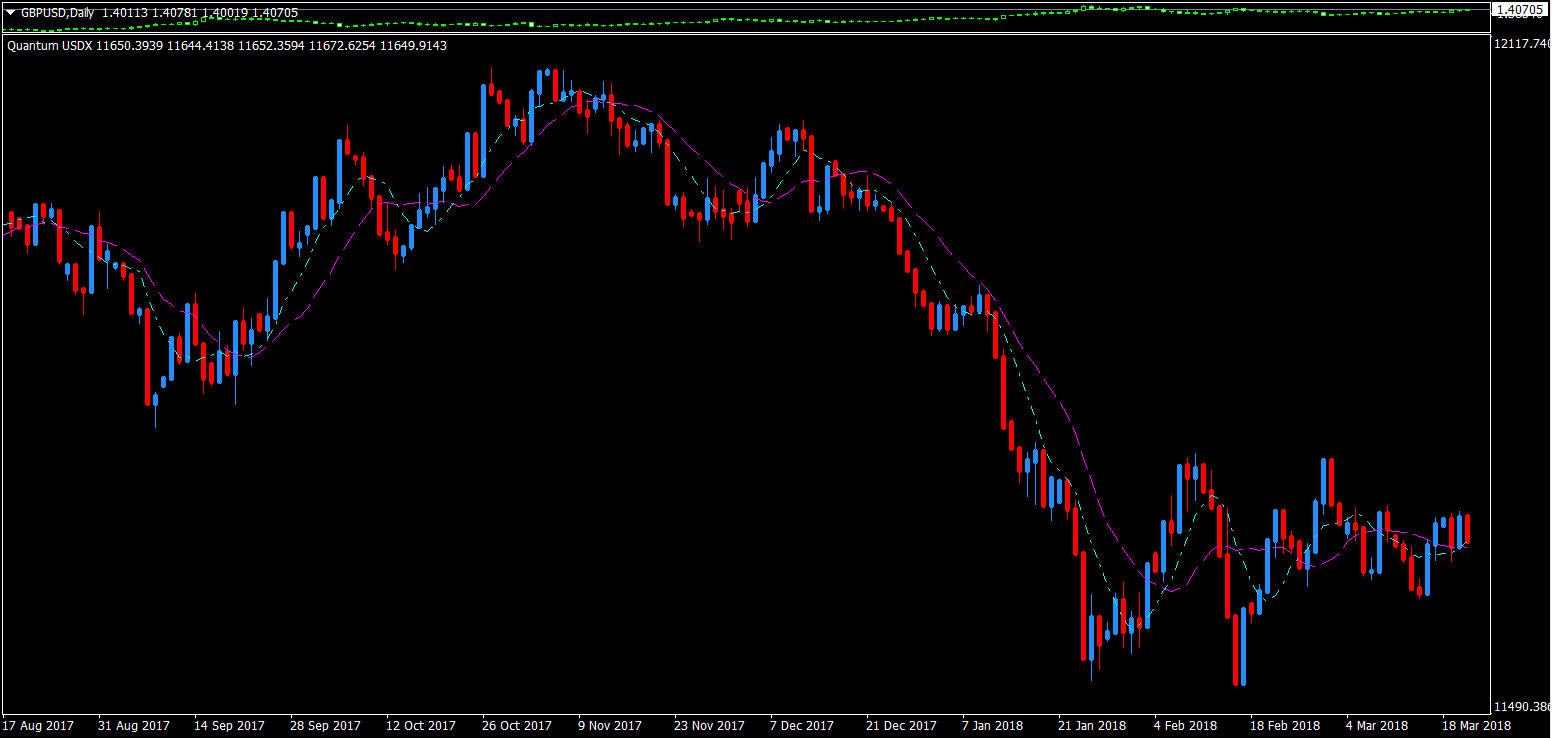Select the 21 Jan 2018 time axis label
This screenshot has height=738, width=1552.
[x=1092, y=725]
